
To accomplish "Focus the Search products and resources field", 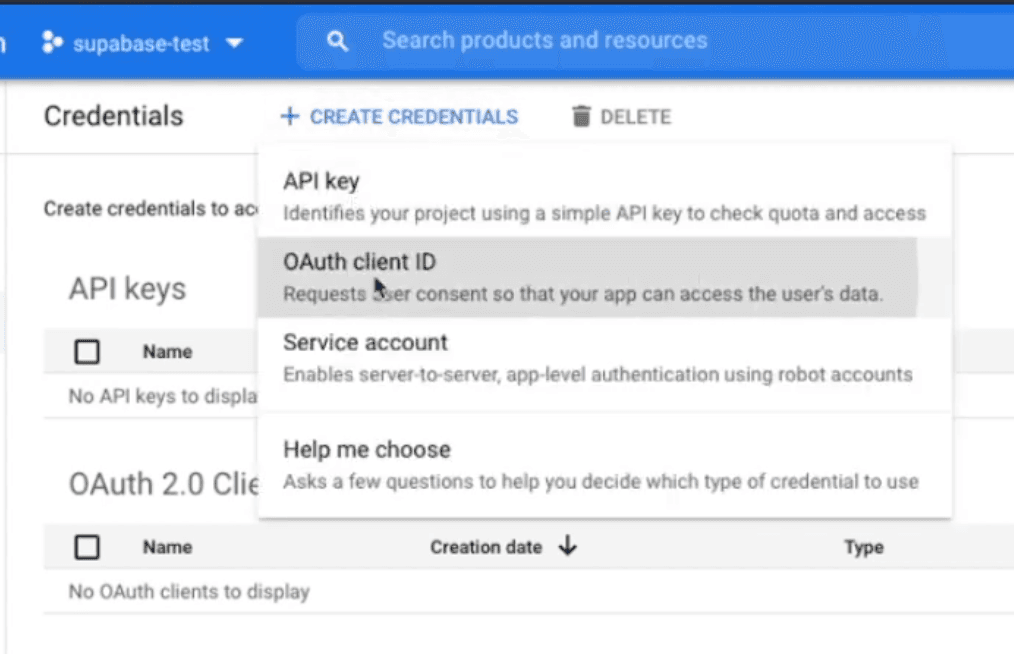I will tap(545, 41).
